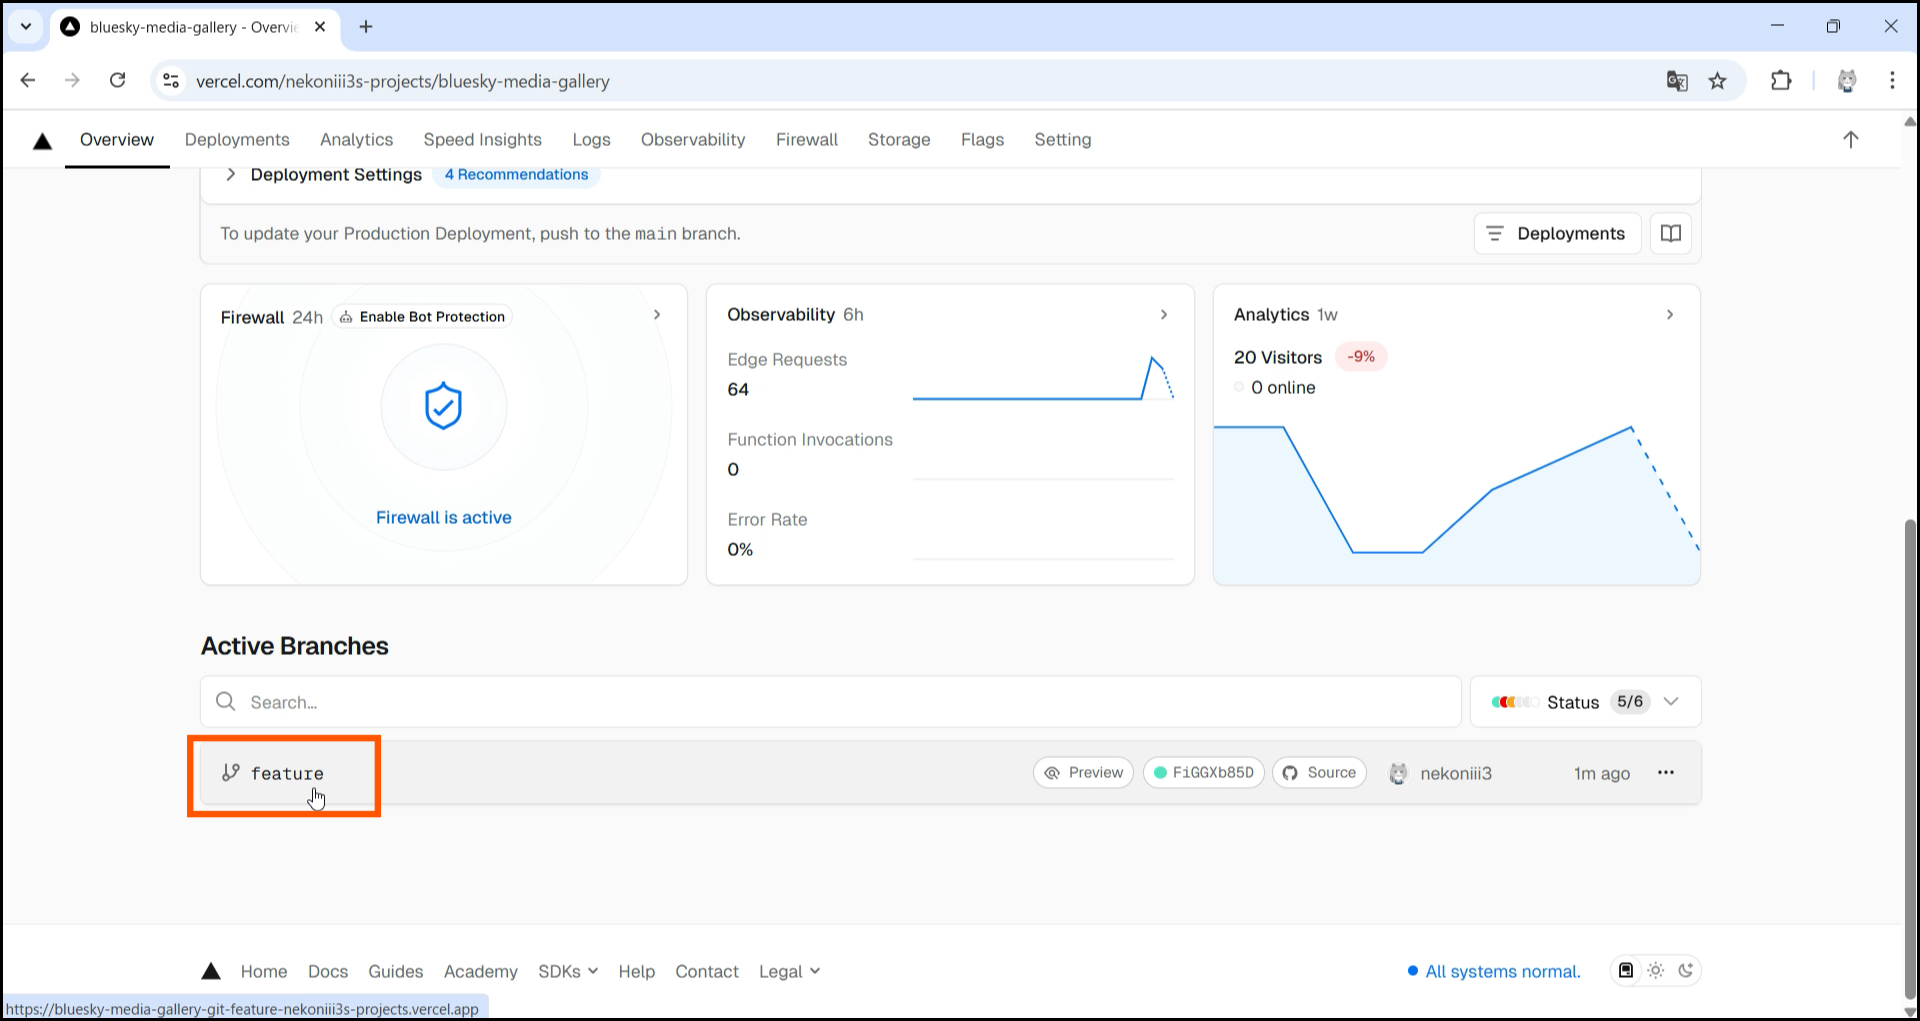Open the Preview button for the feature branch

pyautogui.click(x=1083, y=772)
